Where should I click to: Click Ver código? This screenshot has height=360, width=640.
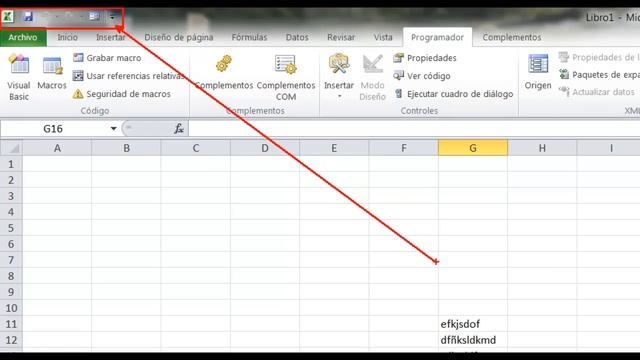tap(422, 76)
